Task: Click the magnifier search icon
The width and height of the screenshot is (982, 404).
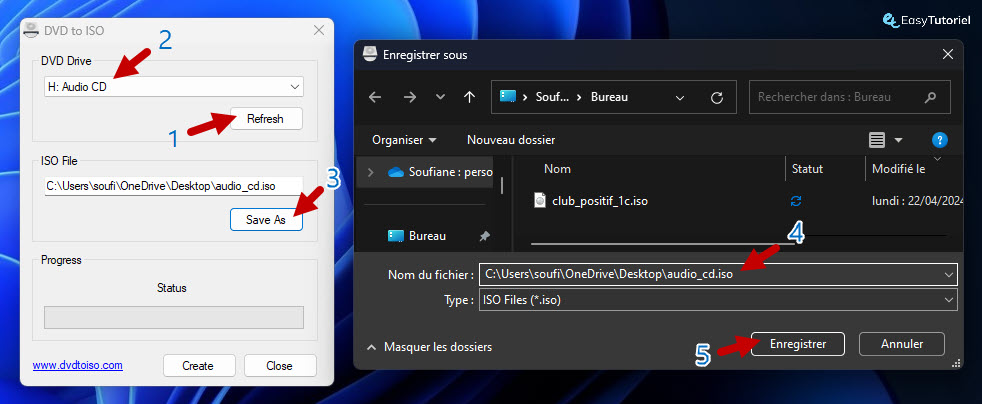Action: tap(930, 97)
